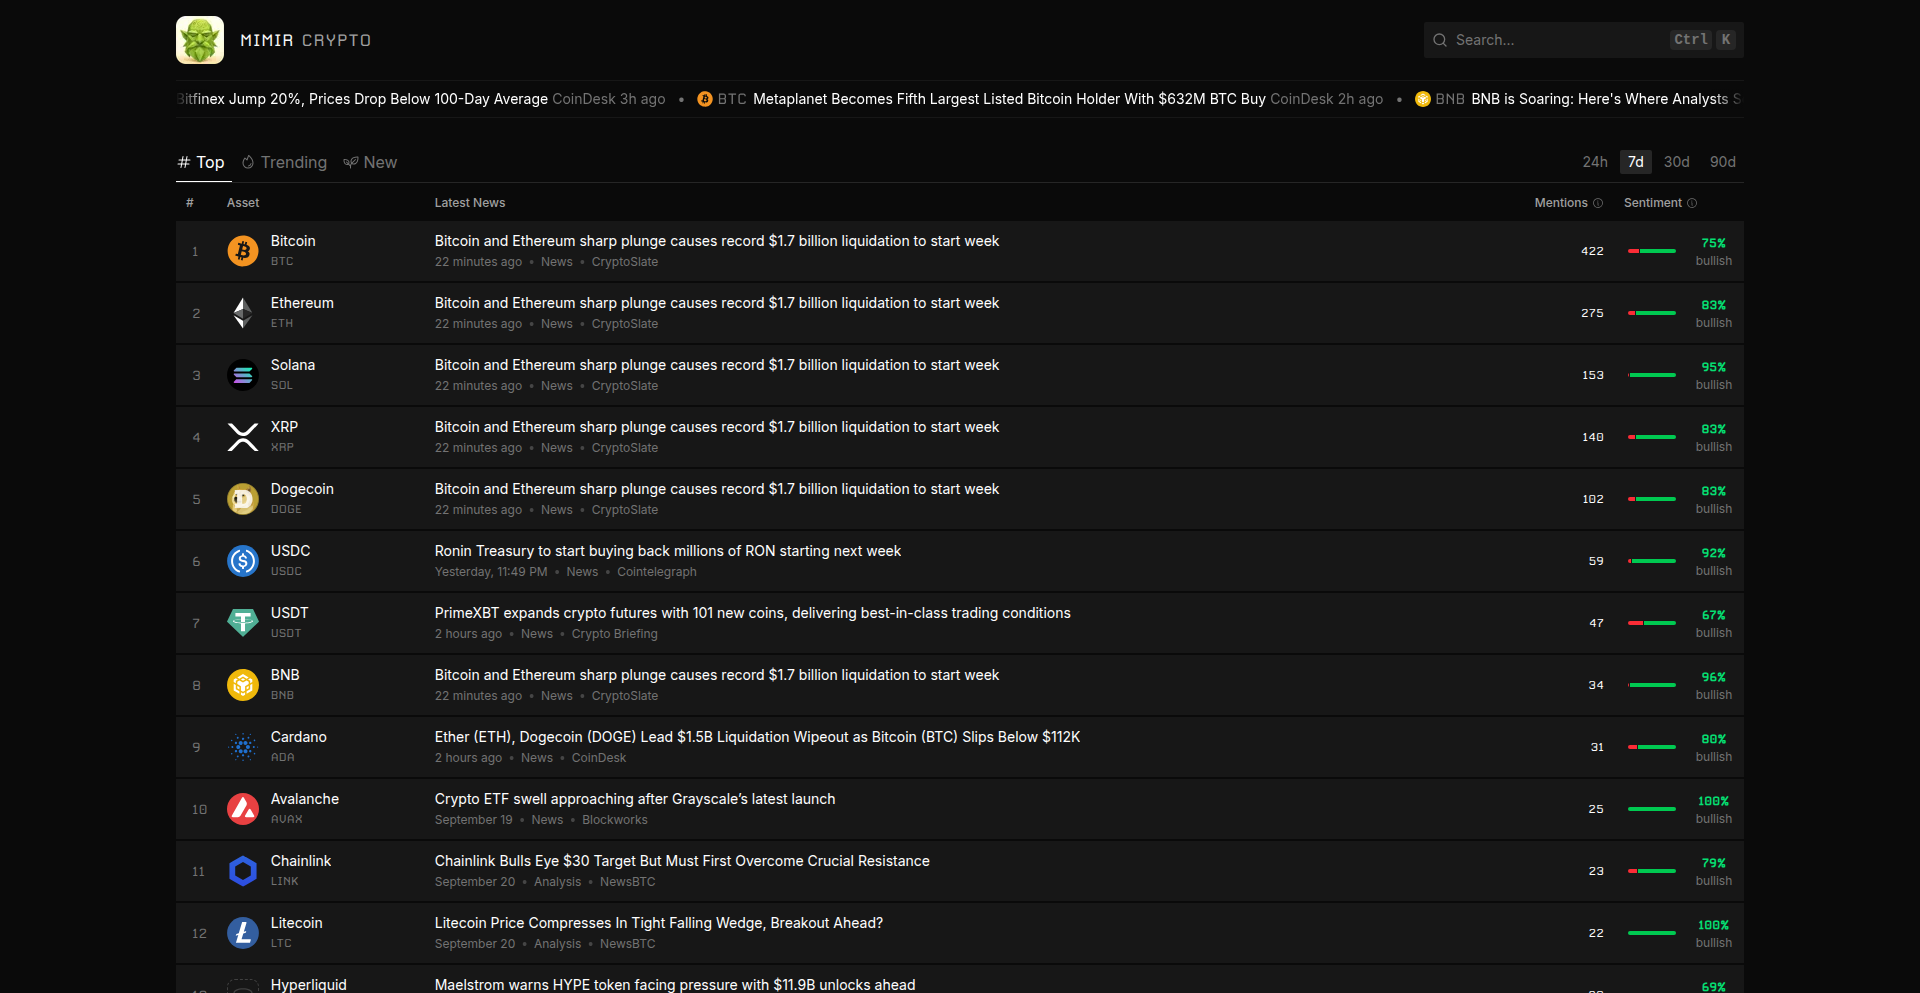The height and width of the screenshot is (993, 1920).
Task: Click the Avalanche sentiment bar
Action: [1652, 809]
